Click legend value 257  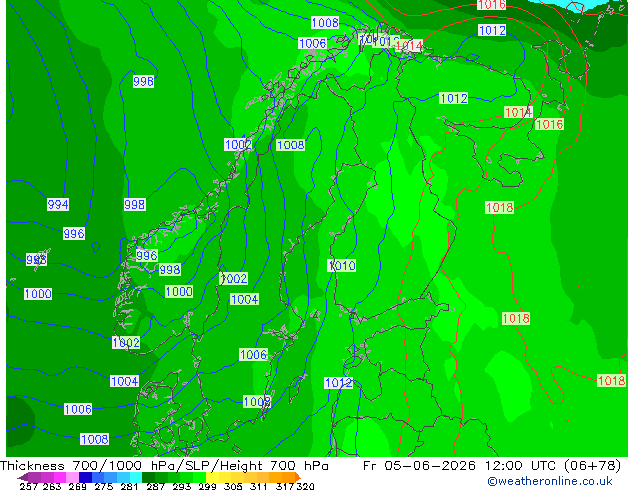tap(29, 486)
